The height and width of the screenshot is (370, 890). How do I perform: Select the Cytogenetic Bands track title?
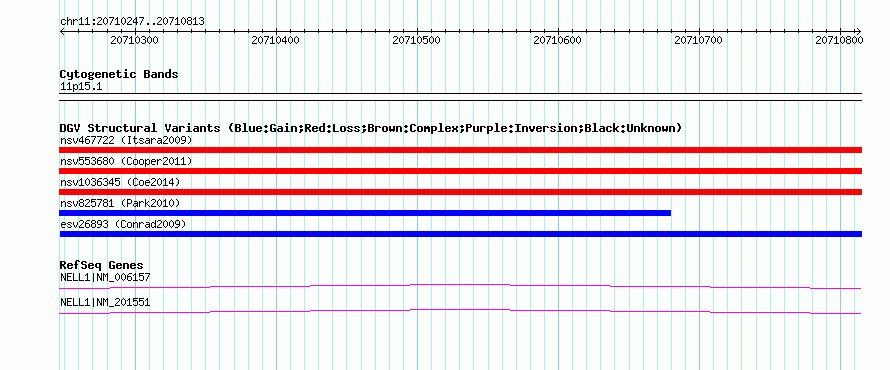[x=119, y=74]
